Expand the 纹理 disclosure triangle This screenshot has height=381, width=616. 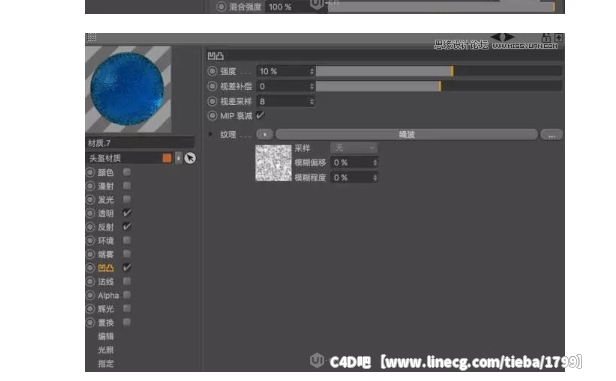pyautogui.click(x=211, y=134)
